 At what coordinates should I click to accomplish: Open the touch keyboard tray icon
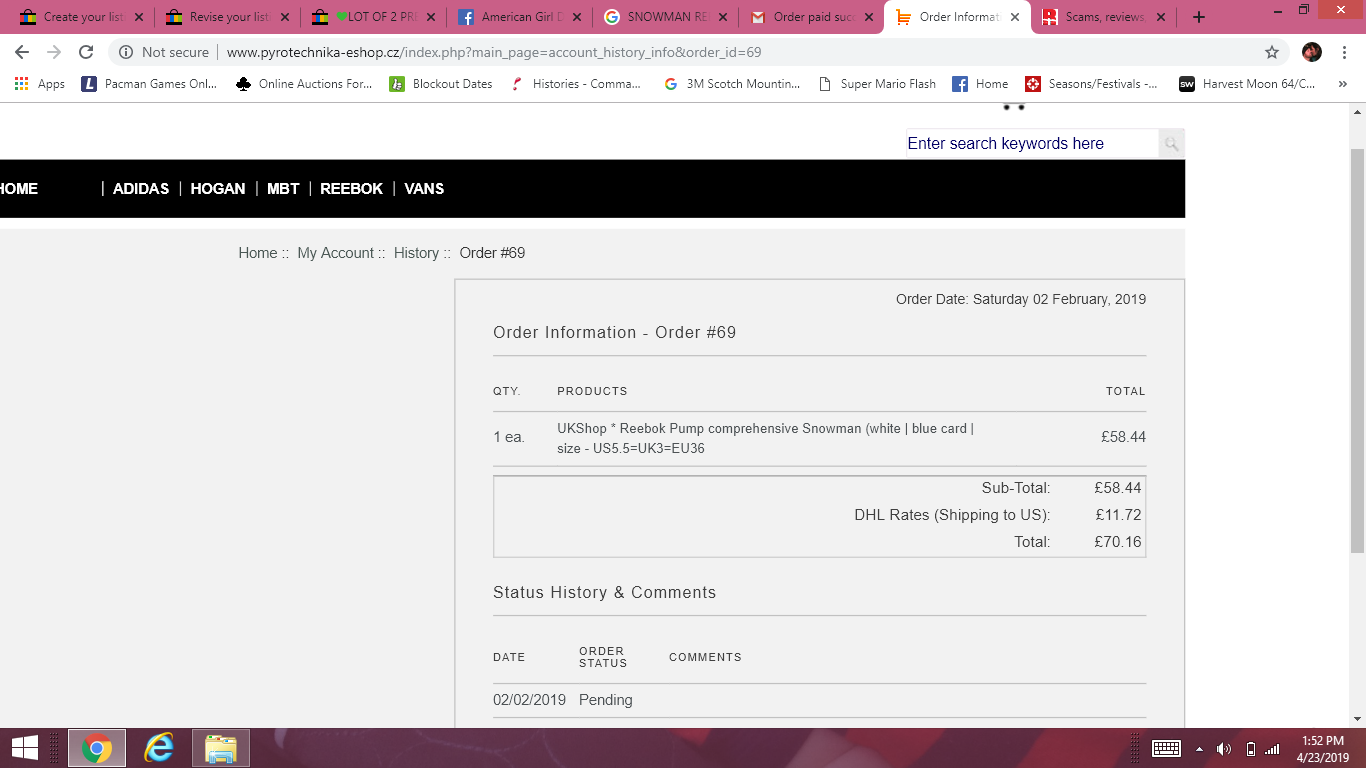pos(1167,748)
